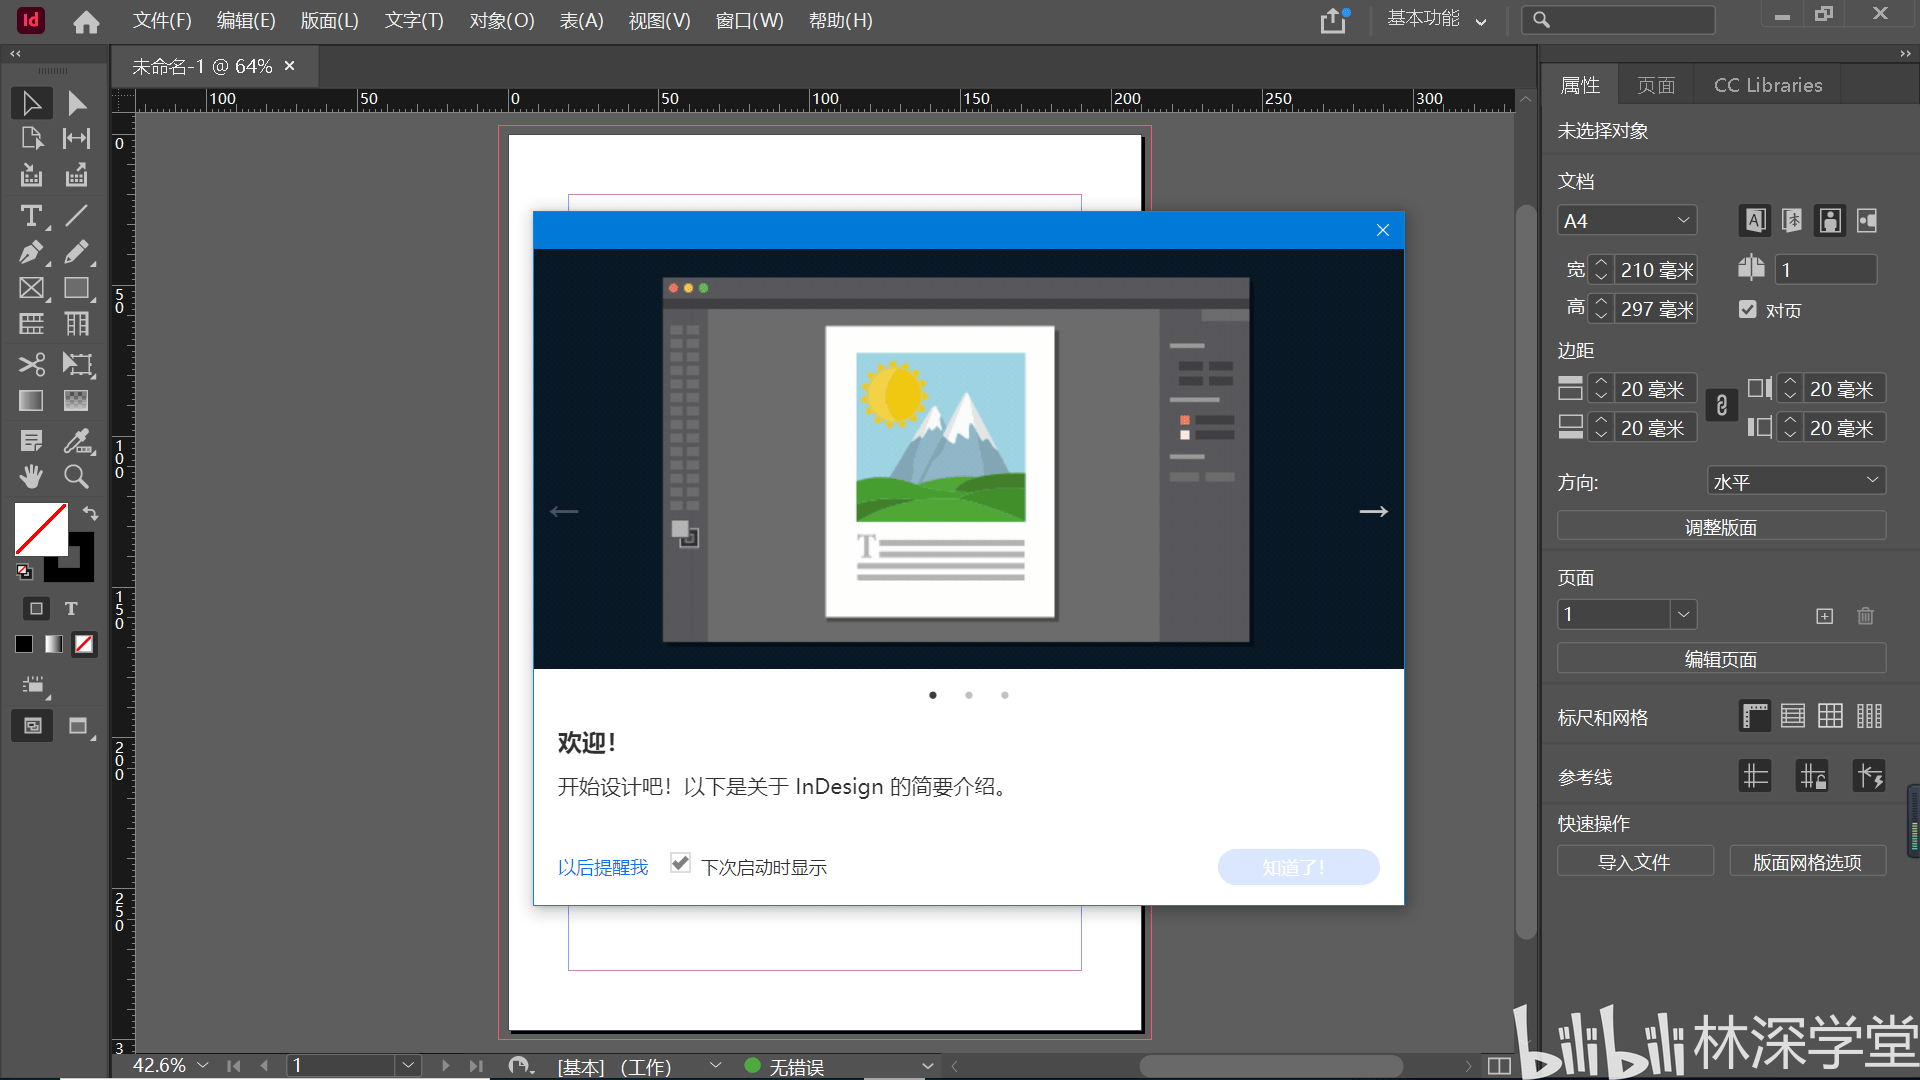Select the Free Transform tool
Image resolution: width=1920 pixels, height=1080 pixels.
coord(77,364)
